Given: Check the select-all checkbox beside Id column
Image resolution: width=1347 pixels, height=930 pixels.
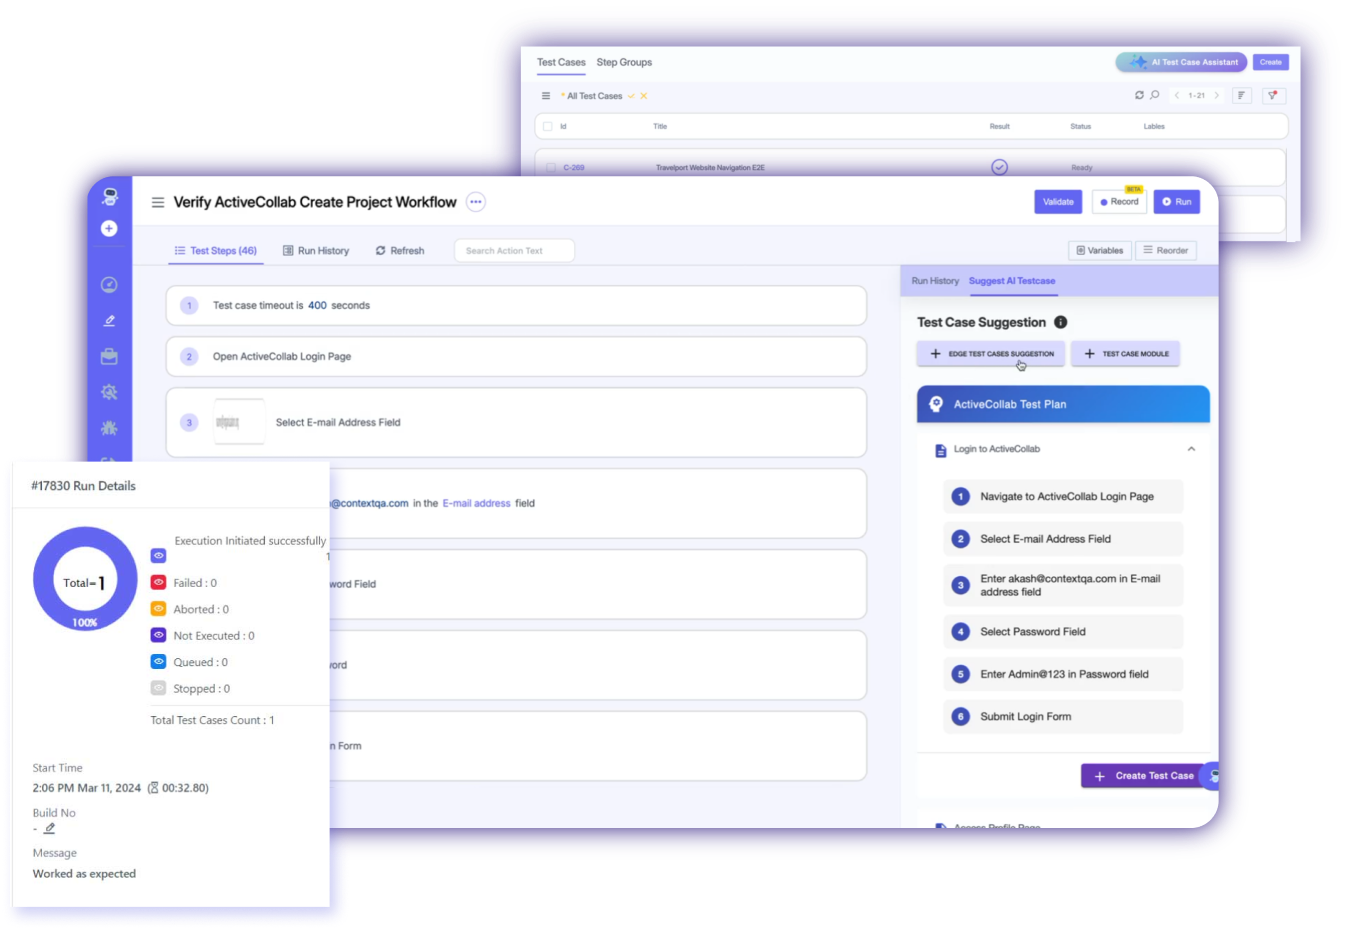Looking at the screenshot, I should coord(547,126).
